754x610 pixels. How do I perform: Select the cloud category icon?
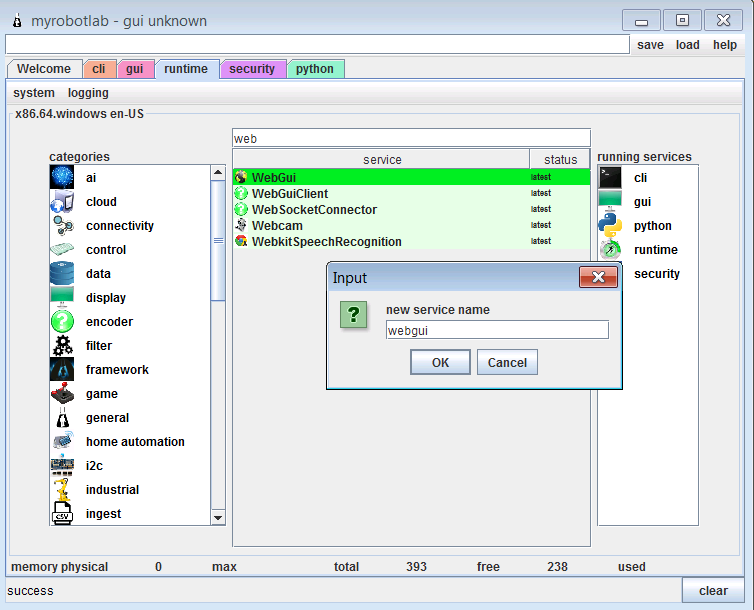62,201
